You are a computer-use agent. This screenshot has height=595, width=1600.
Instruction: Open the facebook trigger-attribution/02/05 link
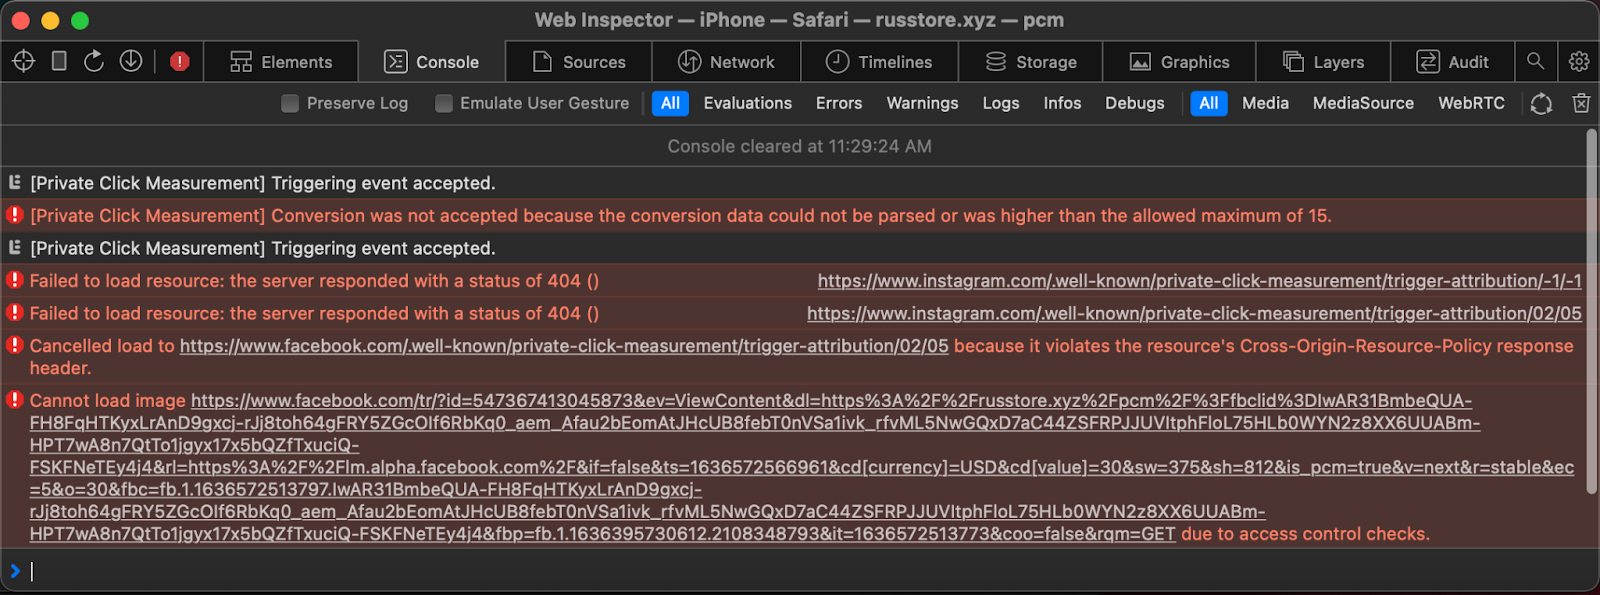coord(564,346)
